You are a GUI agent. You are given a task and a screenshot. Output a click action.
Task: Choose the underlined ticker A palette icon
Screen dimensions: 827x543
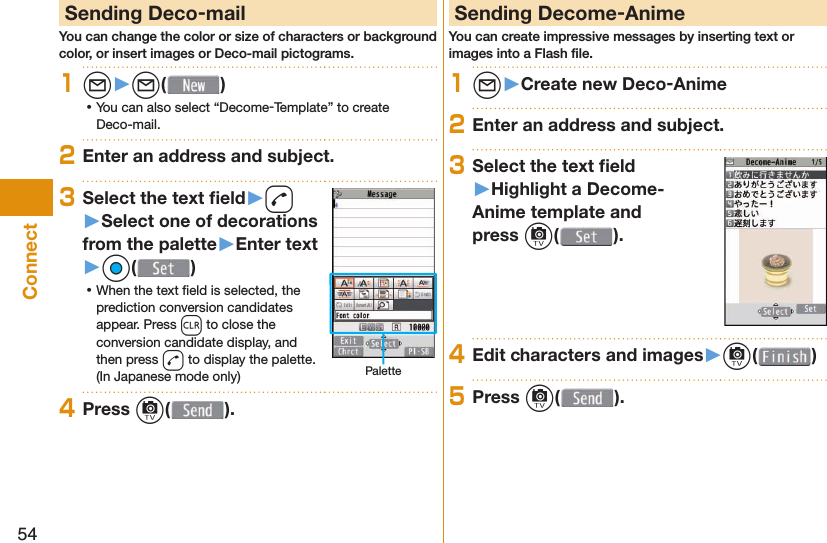pos(423,283)
